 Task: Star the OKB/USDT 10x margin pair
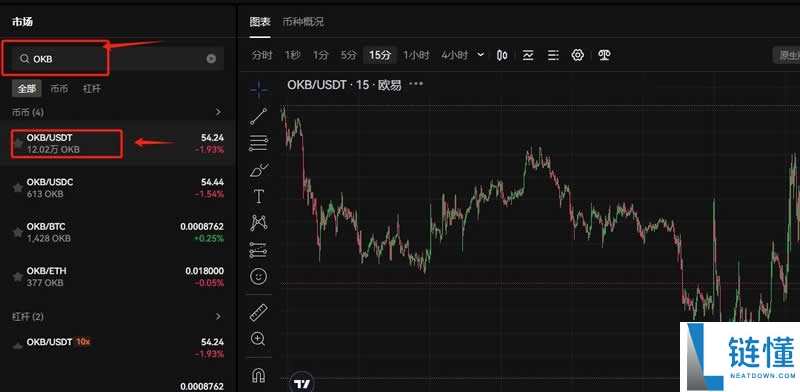18,346
